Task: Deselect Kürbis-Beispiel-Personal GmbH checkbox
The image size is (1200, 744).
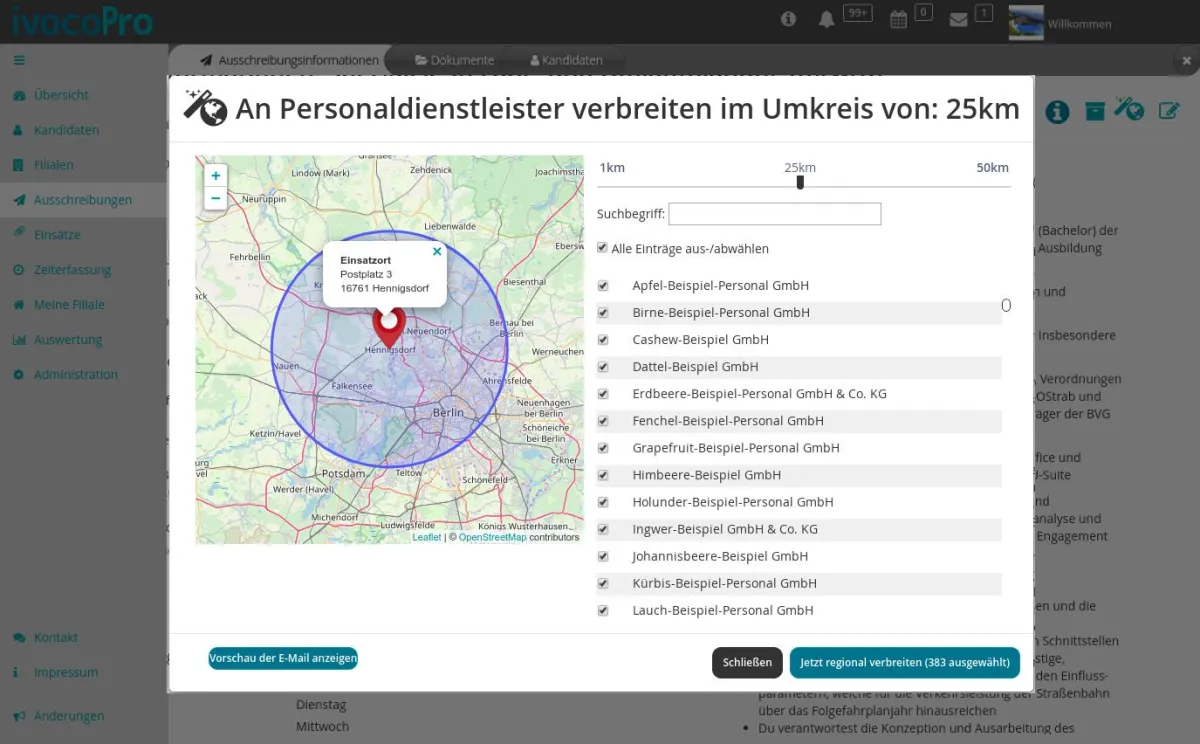Action: [x=602, y=583]
